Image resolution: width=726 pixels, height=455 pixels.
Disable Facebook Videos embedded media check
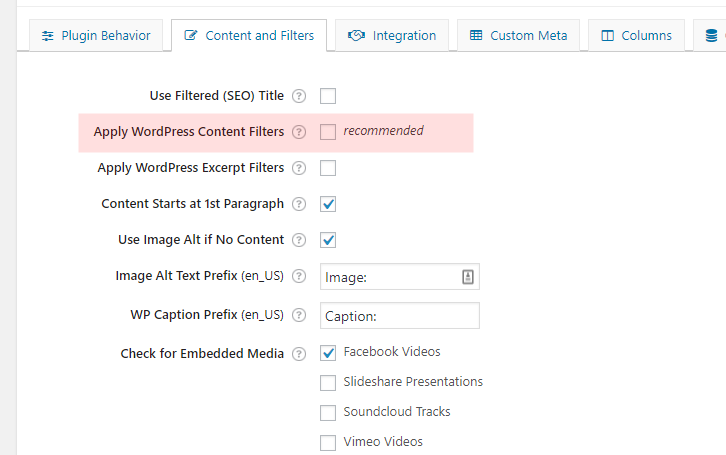pos(328,352)
